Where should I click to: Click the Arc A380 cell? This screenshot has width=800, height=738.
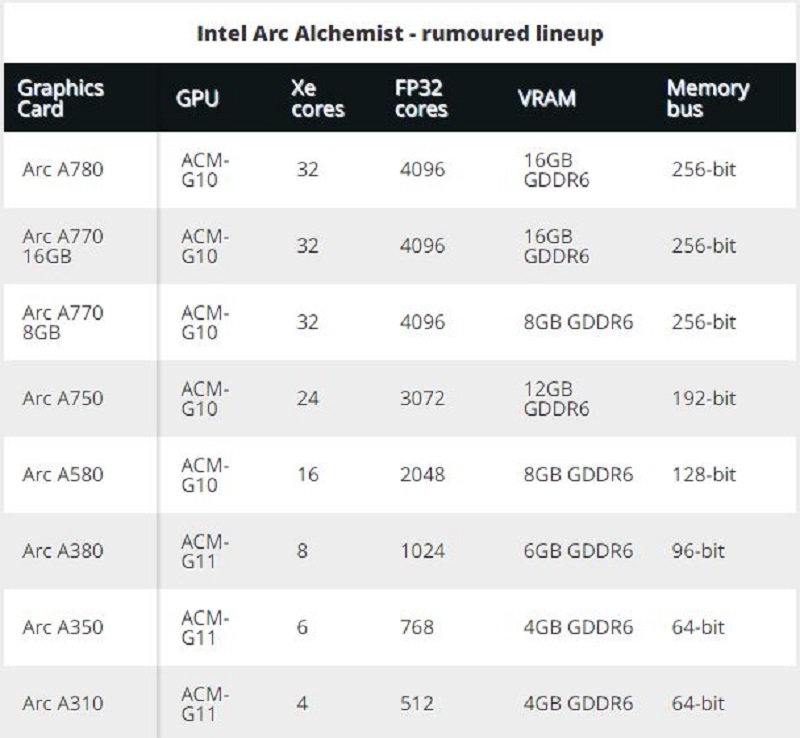pyautogui.click(x=62, y=551)
